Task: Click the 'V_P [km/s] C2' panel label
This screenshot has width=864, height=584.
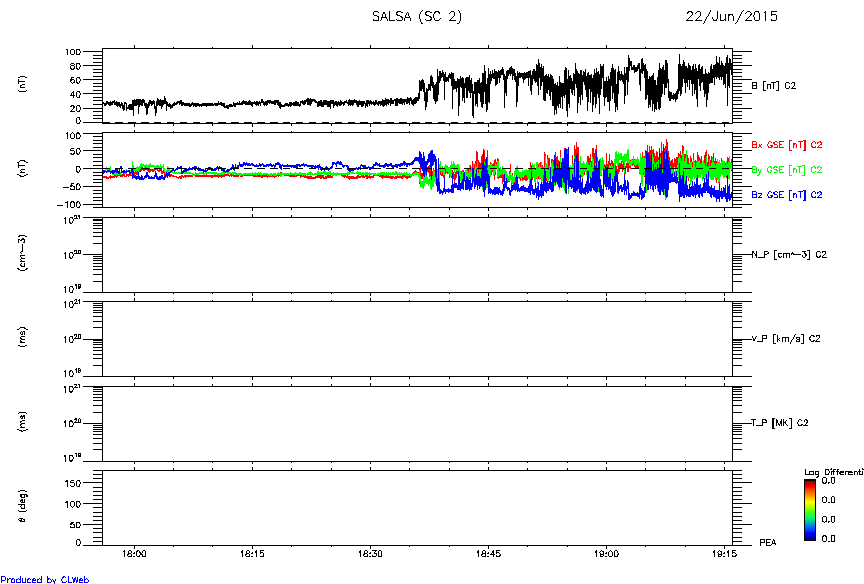Action: (786, 338)
